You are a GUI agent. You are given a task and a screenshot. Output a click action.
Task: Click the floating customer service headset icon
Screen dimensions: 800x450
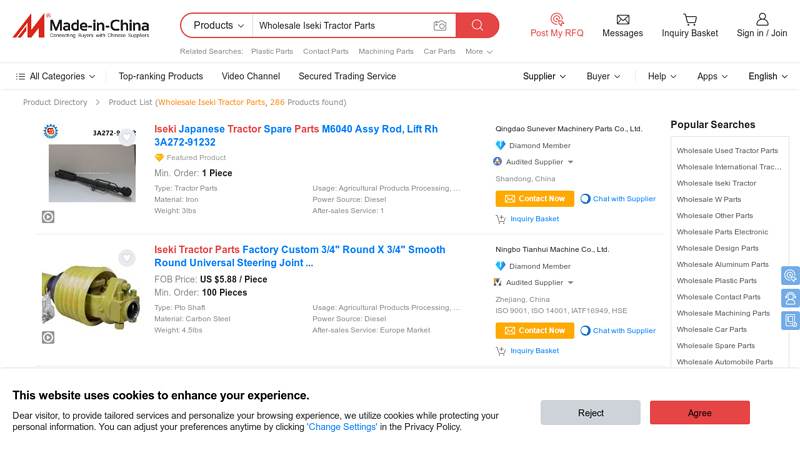point(790,298)
